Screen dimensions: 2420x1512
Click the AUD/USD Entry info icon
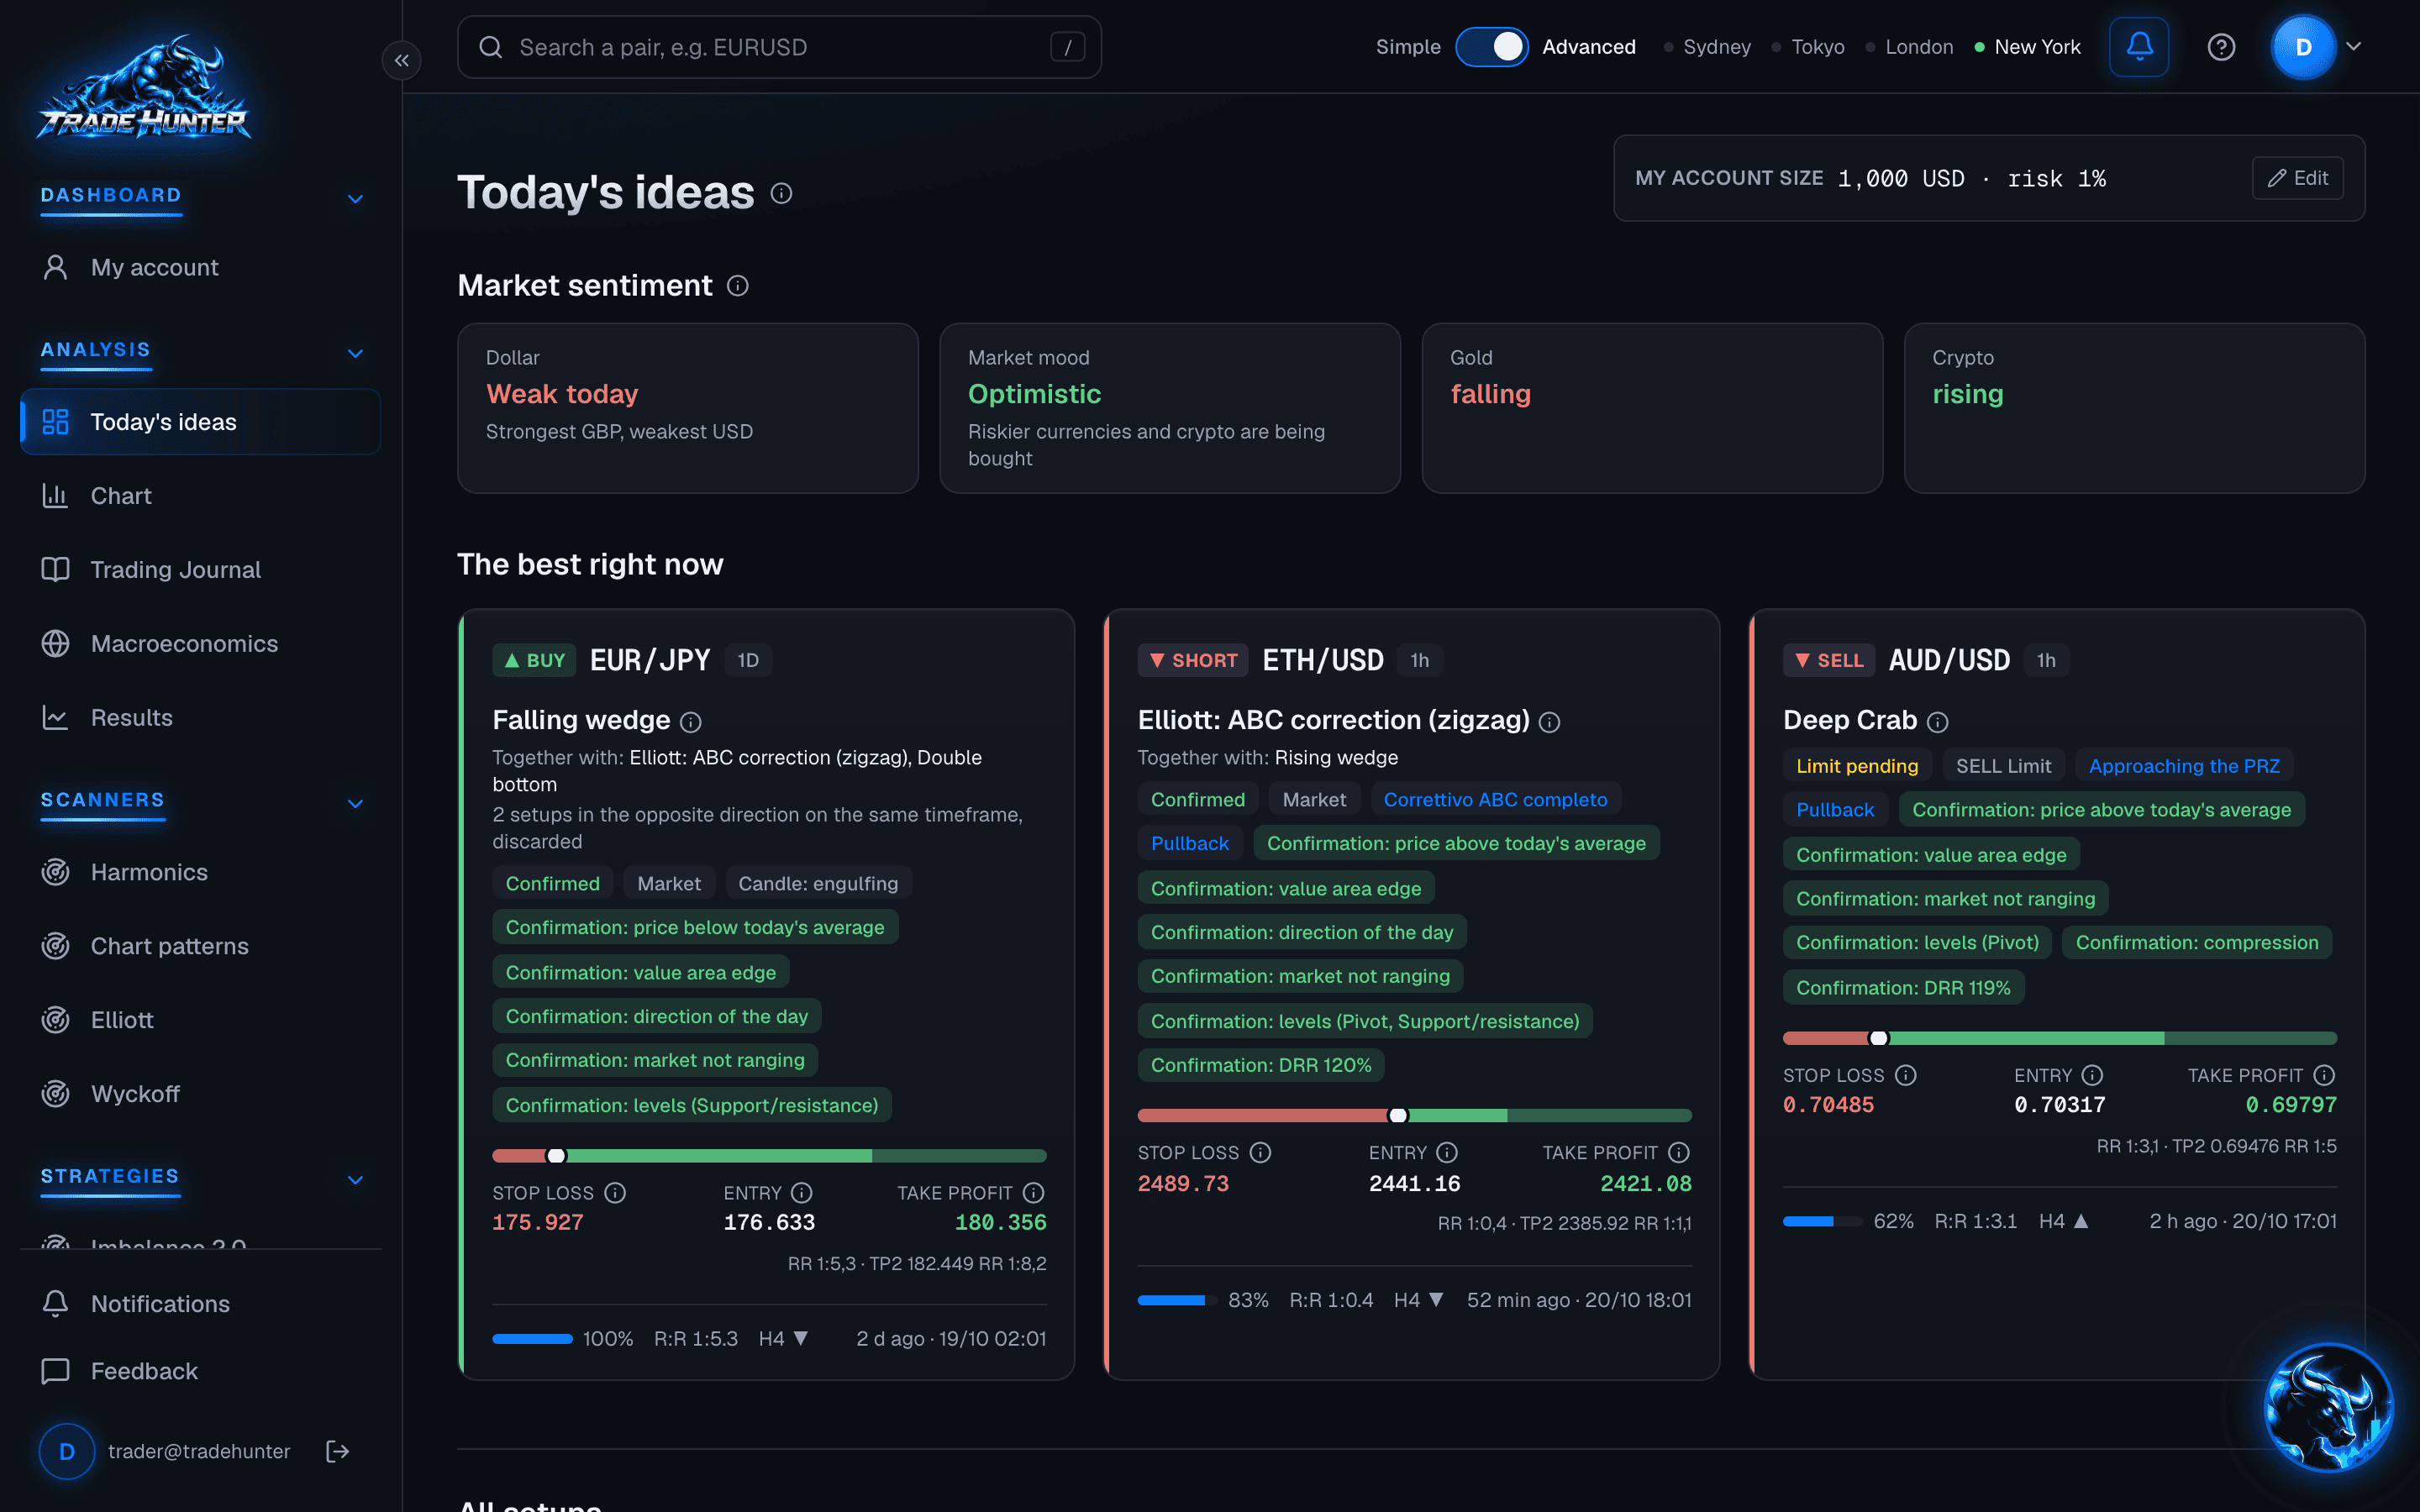[2093, 1075]
